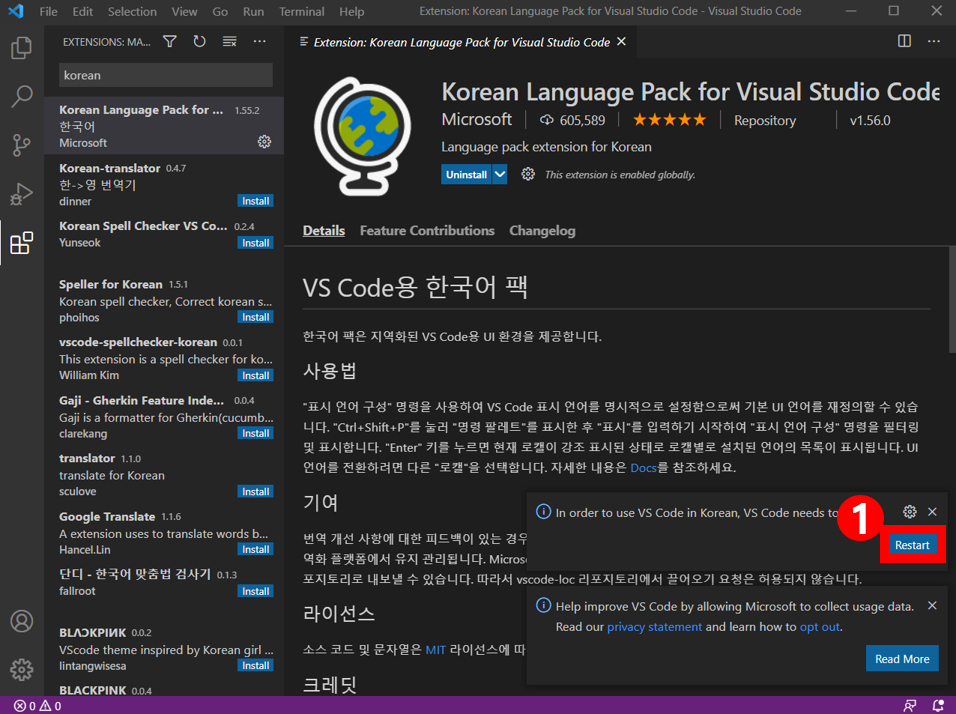Open the Docs link in readme
The width and height of the screenshot is (956, 714).
coord(643,468)
